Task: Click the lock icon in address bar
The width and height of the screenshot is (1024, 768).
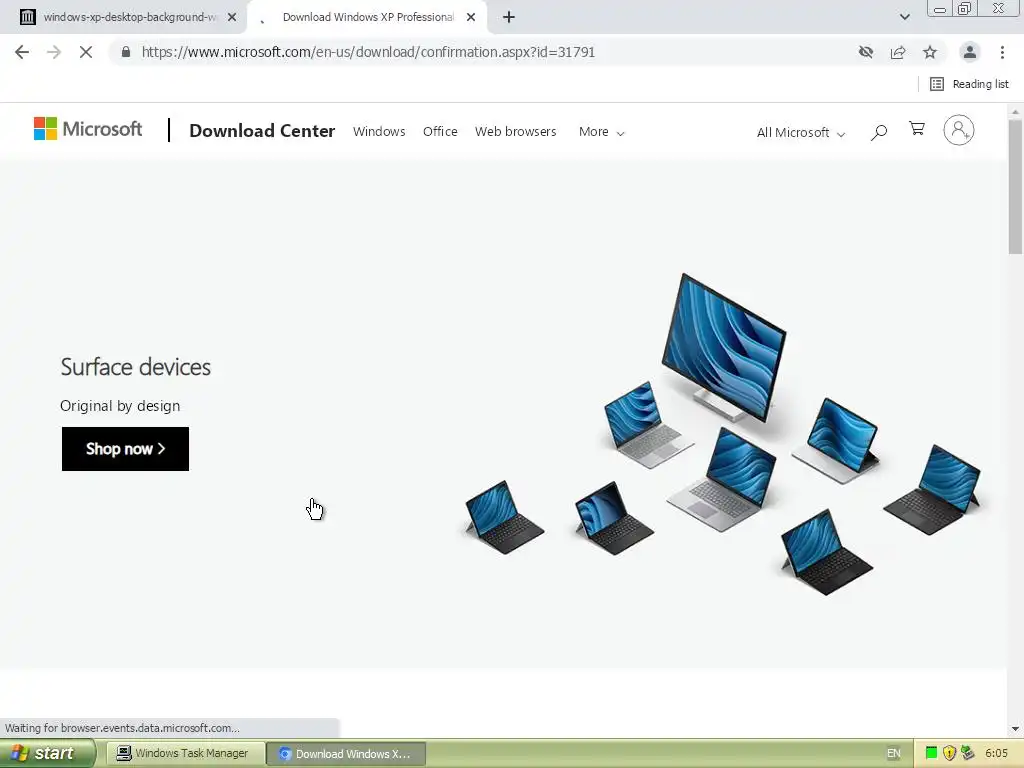Action: (x=126, y=52)
